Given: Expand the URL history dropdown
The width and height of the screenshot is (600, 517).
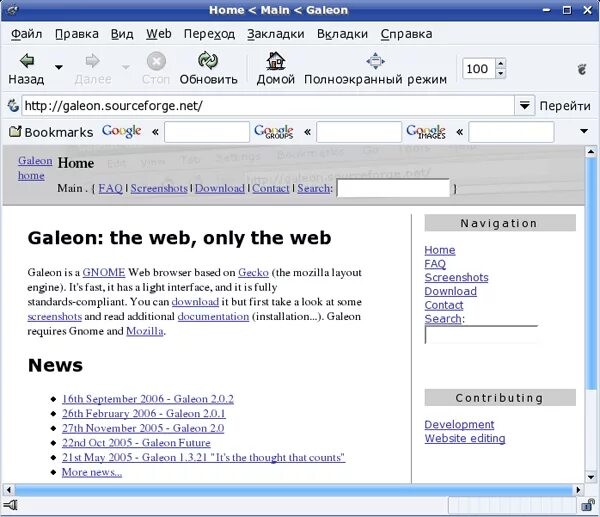Looking at the screenshot, I should (524, 105).
